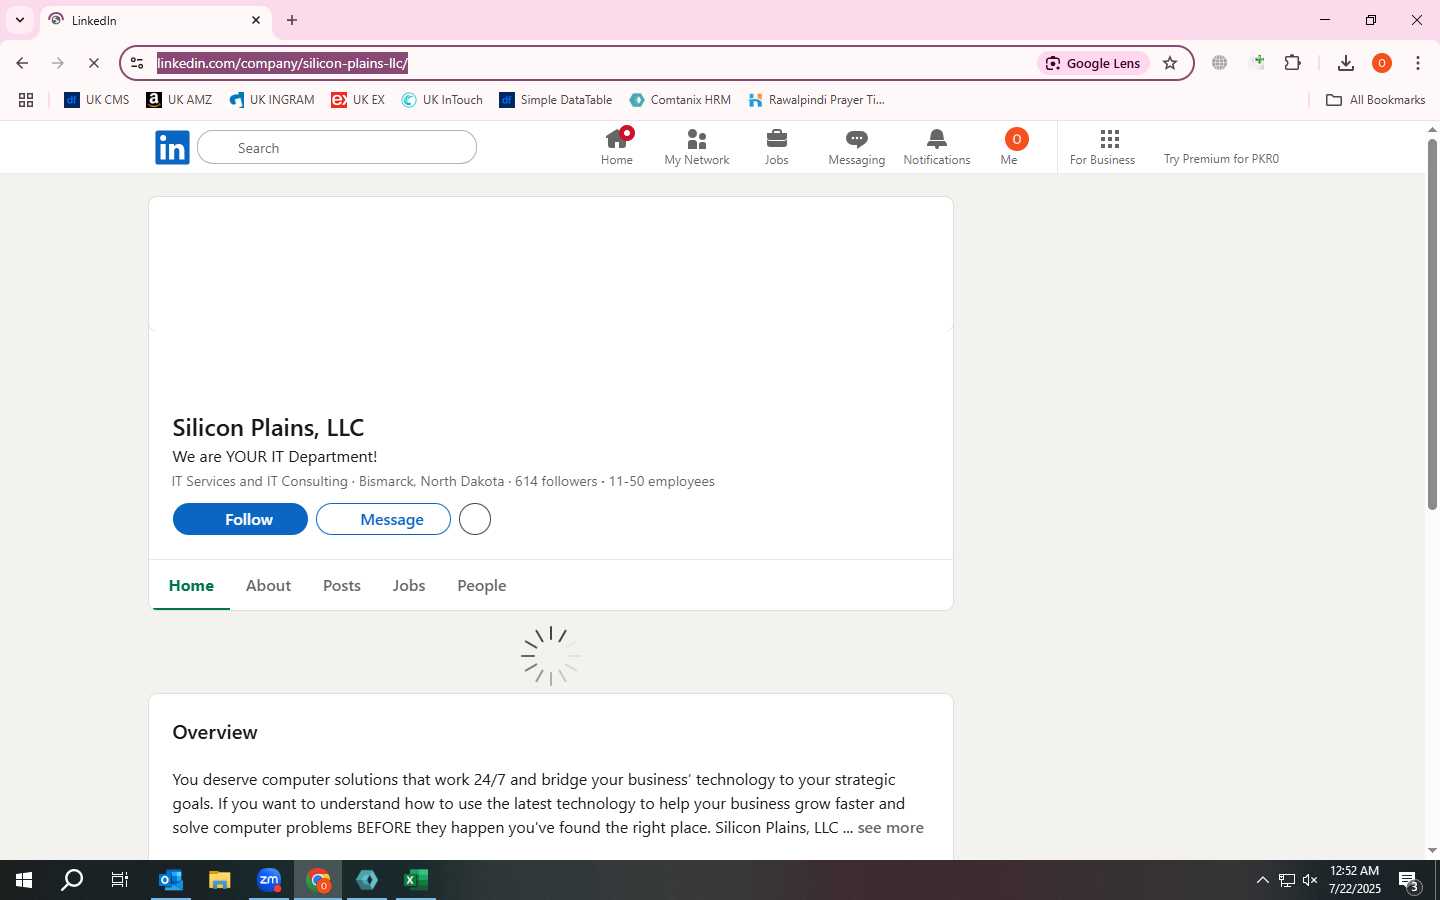This screenshot has height=900, width=1440.
Task: Open the Me profile menu
Action: [x=1014, y=147]
